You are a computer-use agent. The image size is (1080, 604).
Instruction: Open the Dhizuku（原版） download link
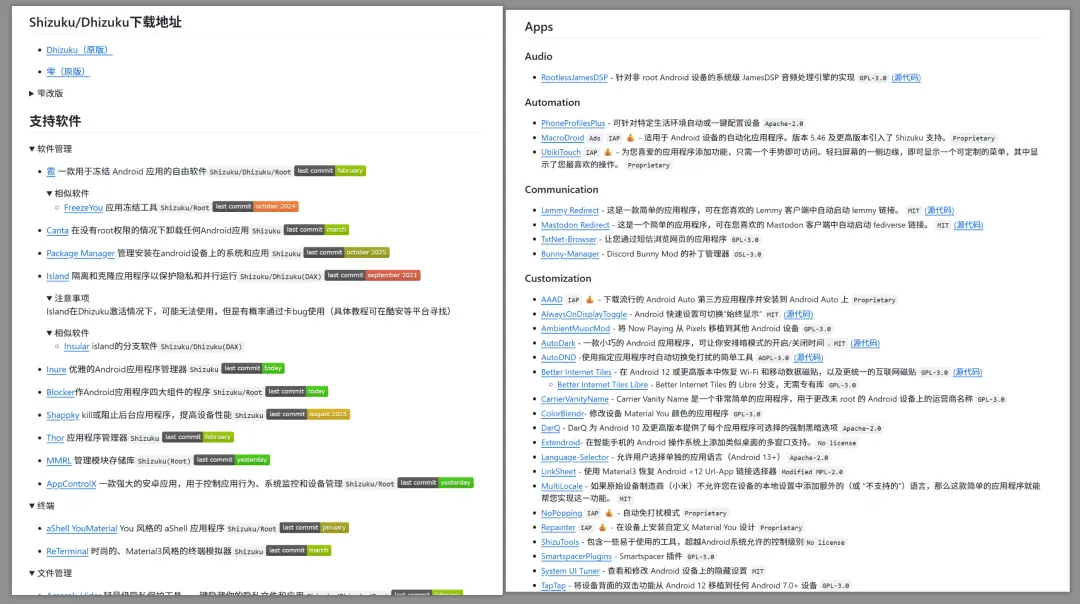pyautogui.click(x=79, y=50)
